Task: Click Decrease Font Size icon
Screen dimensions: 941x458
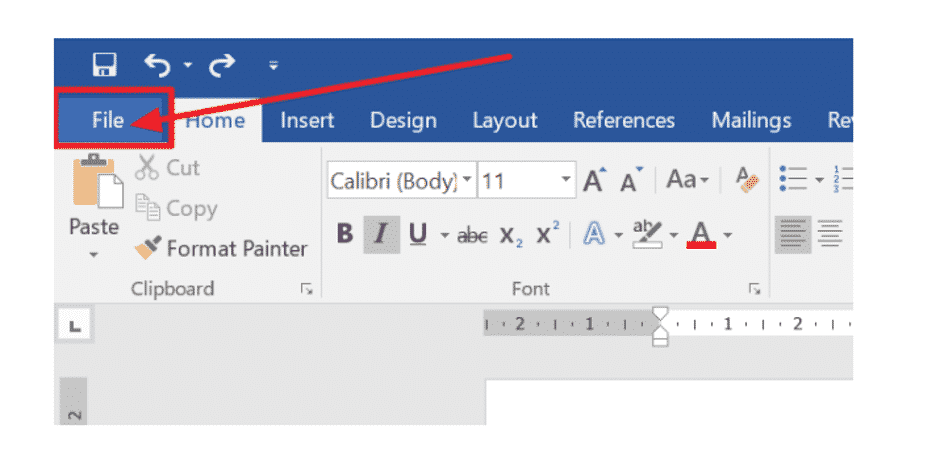Action: [631, 179]
